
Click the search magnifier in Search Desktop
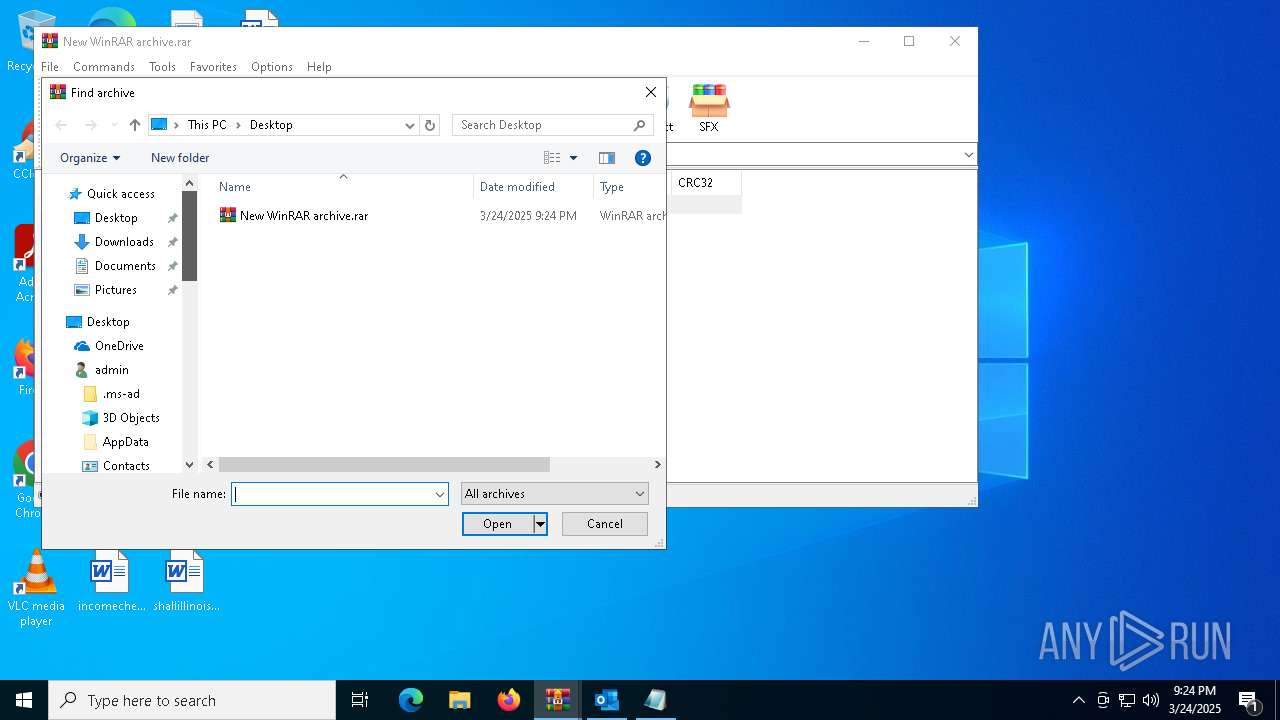click(640, 125)
